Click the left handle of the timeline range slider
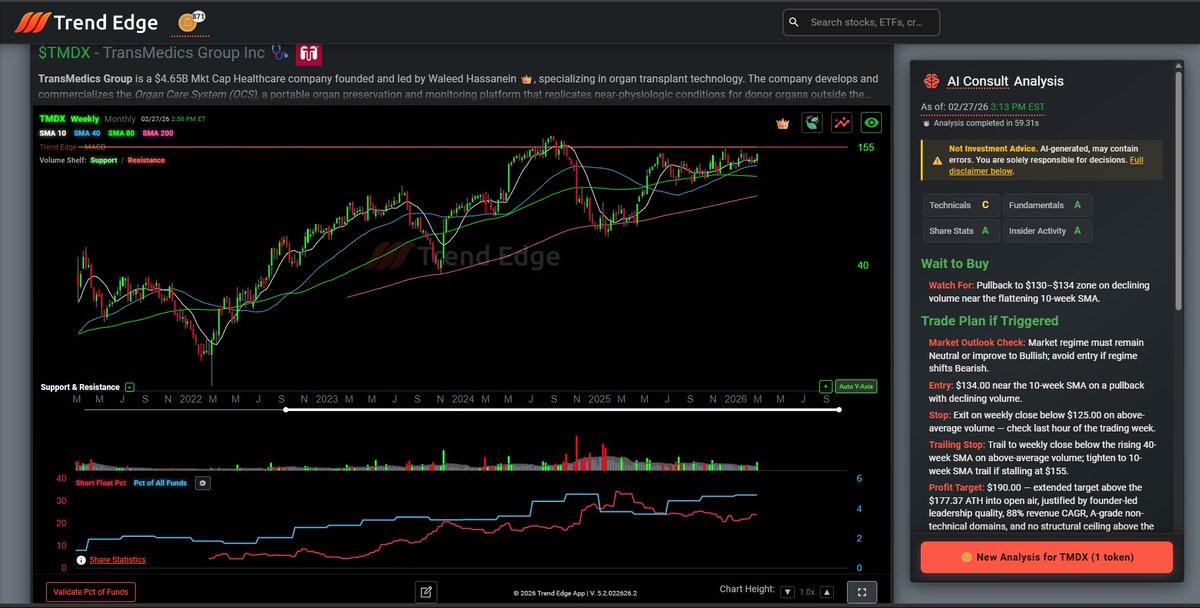1200x608 pixels. click(x=286, y=409)
